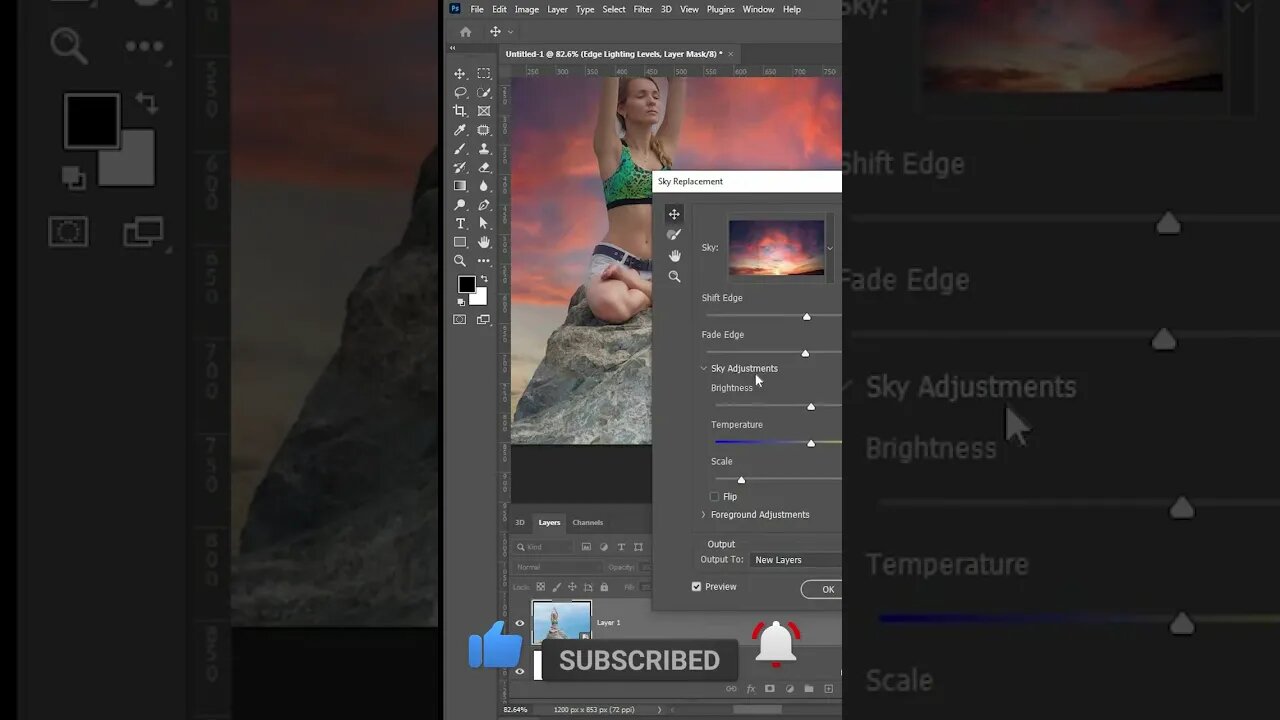Add a layer mask from panel bottom
This screenshot has height=720, width=1280.
769,688
